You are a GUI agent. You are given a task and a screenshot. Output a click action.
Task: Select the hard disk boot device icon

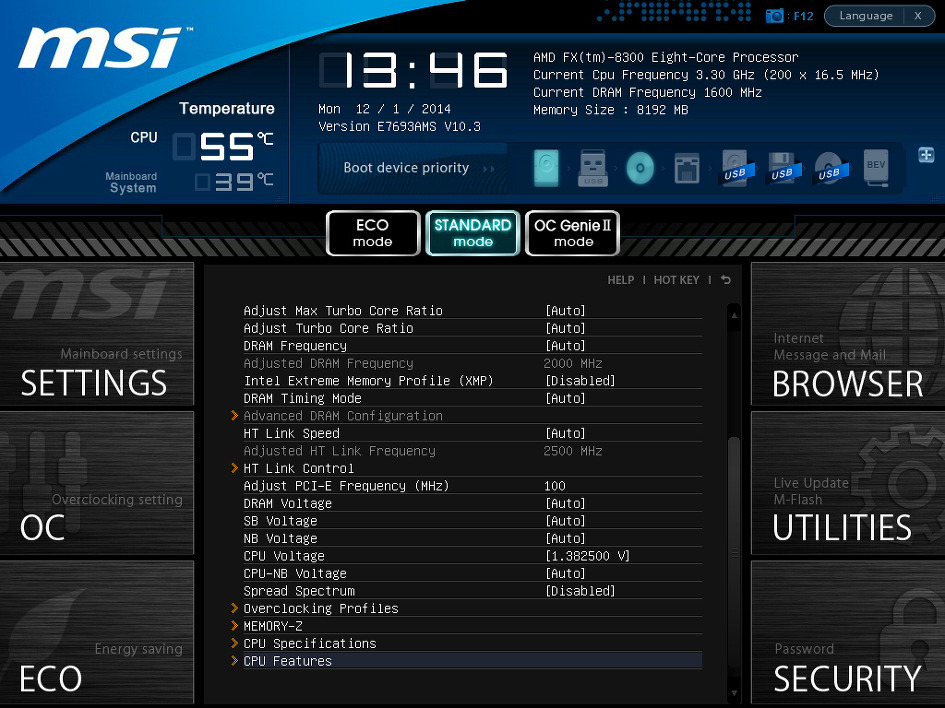(x=546, y=167)
